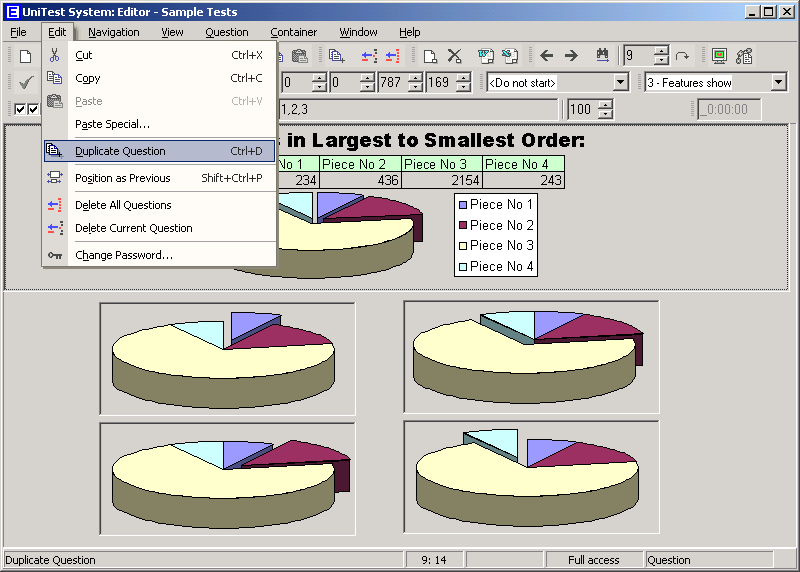The width and height of the screenshot is (800, 572).
Task: Choose Delete Current Question entry
Action: [160, 228]
